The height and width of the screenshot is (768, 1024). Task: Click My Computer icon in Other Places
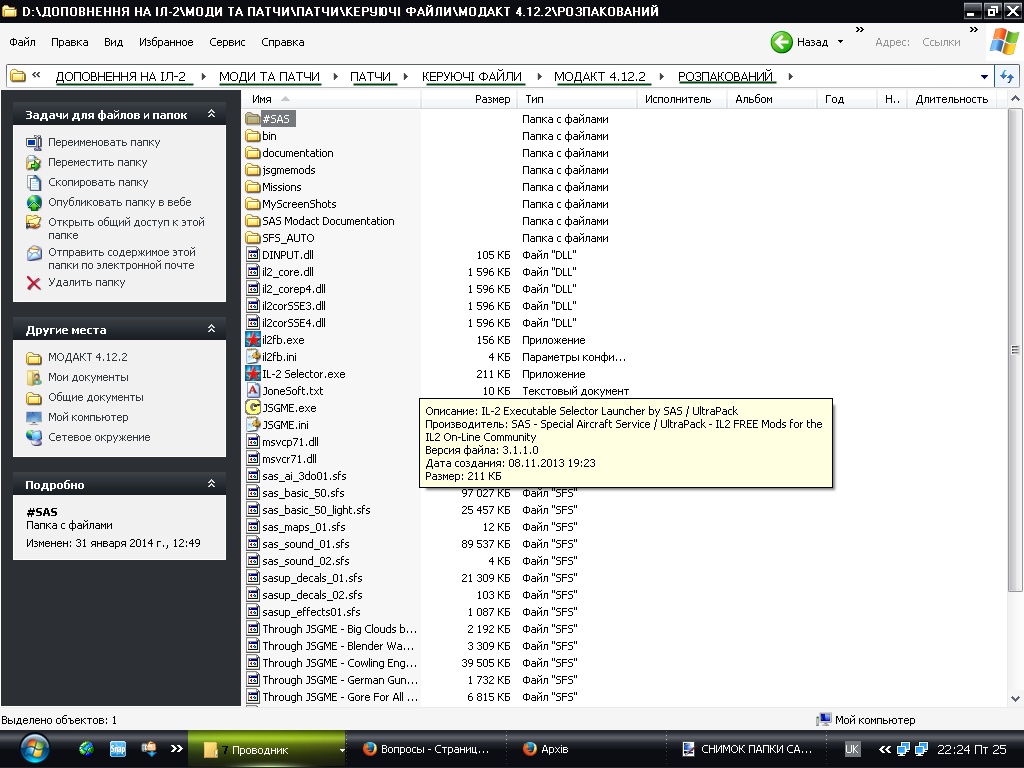[x=34, y=417]
